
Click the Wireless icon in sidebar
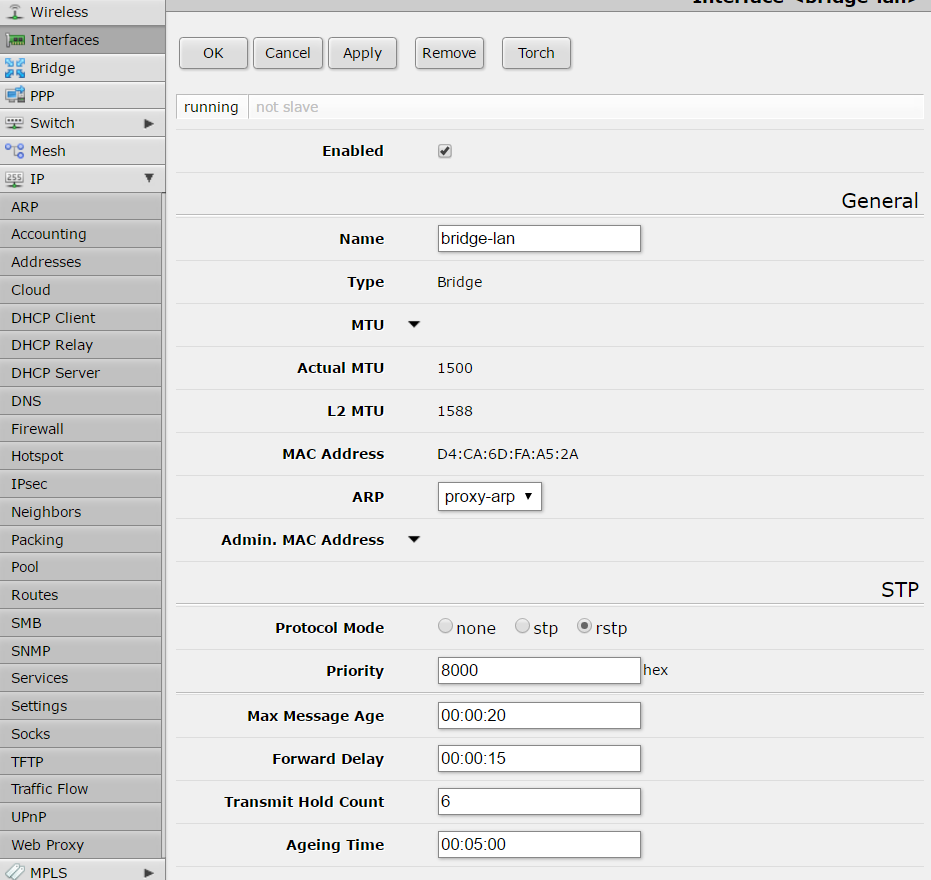coord(15,12)
